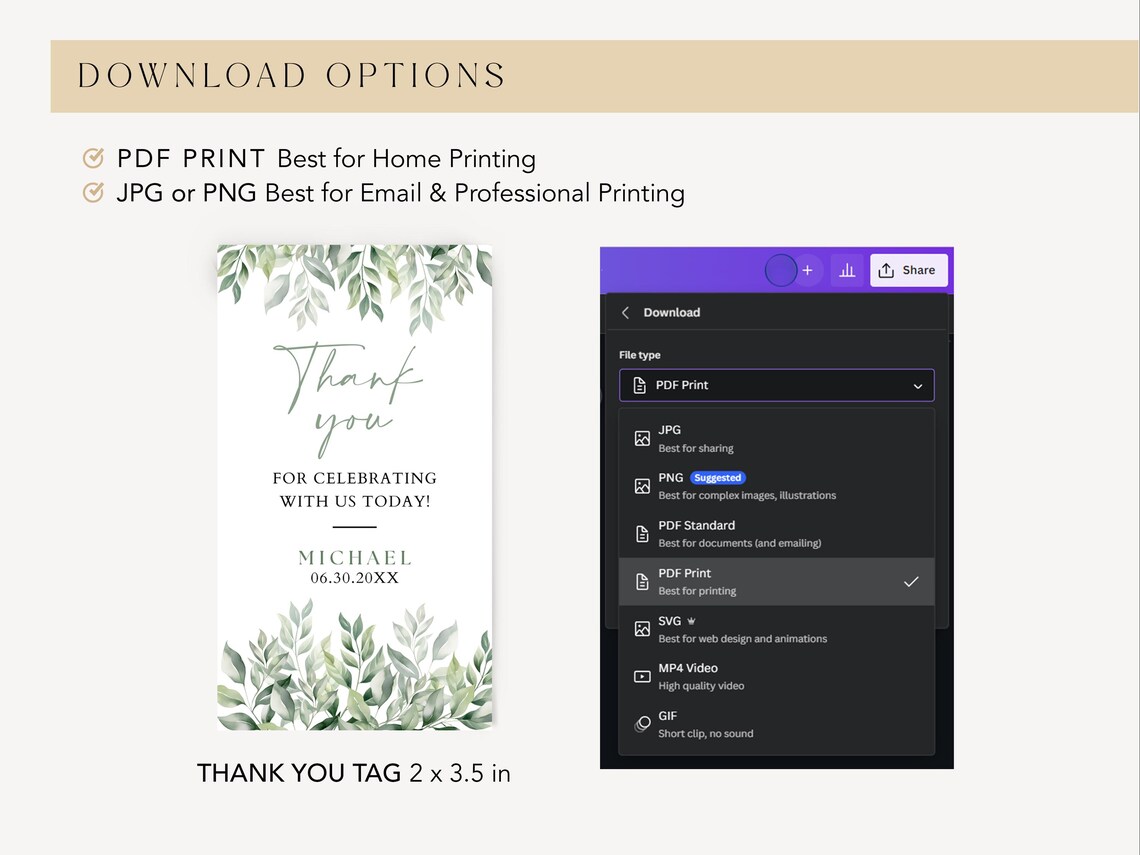Select PNG Suggested file type option
Image resolution: width=1140 pixels, height=855 pixels.
tap(776, 486)
